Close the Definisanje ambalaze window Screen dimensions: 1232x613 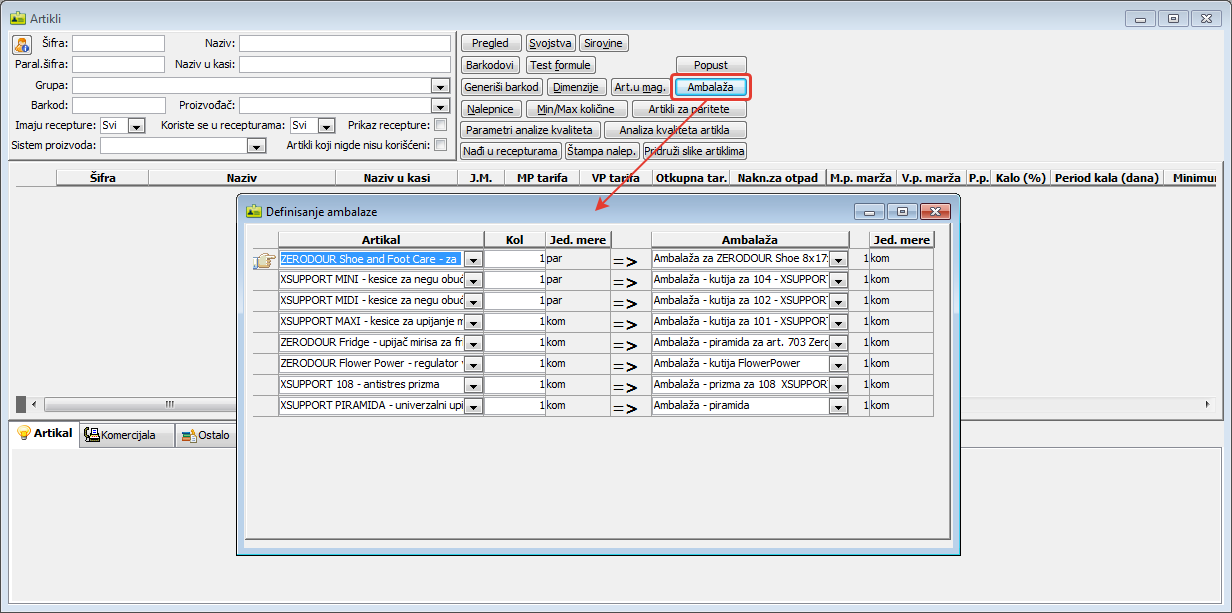(934, 212)
